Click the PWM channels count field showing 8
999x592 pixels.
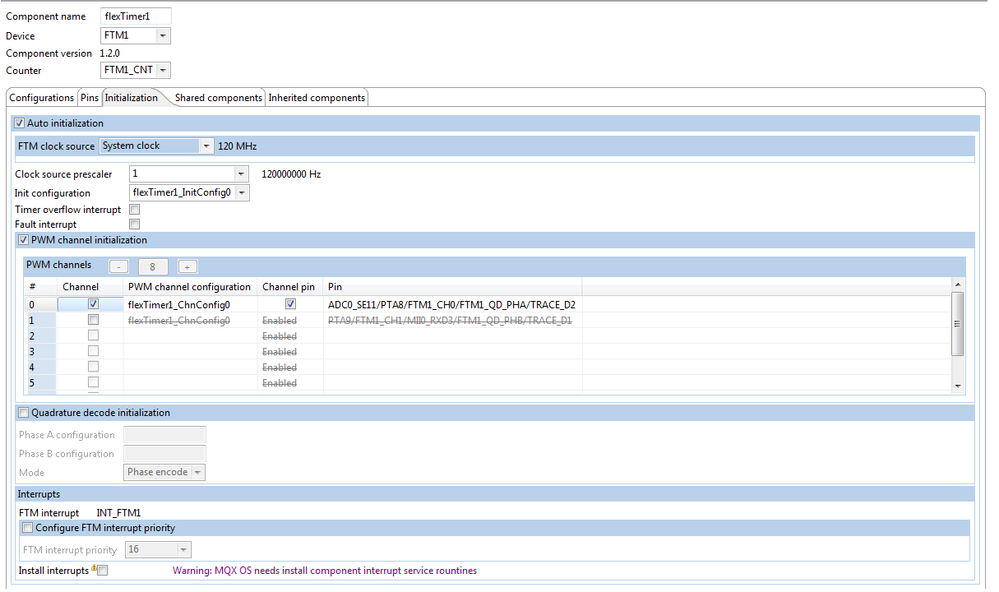(x=153, y=267)
